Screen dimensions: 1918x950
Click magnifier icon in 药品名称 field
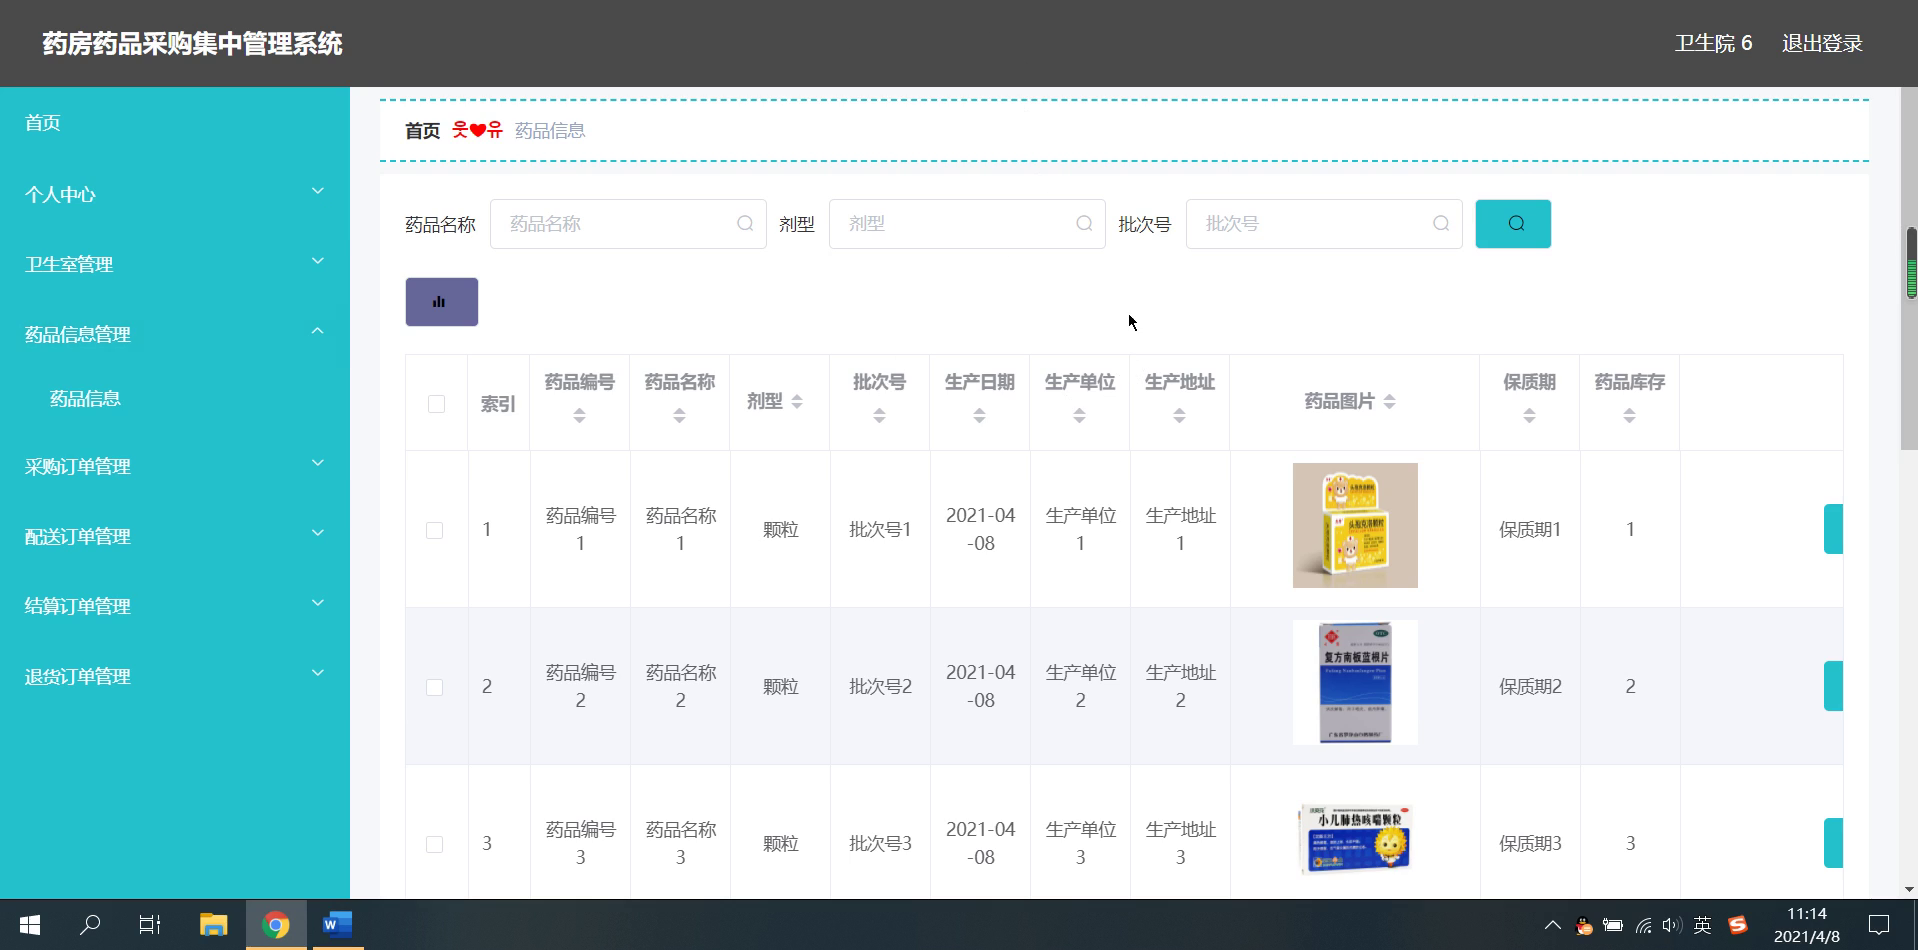tap(745, 224)
